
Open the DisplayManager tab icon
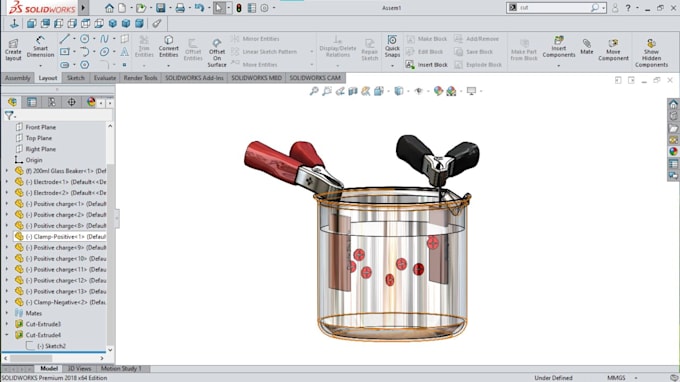(x=91, y=102)
